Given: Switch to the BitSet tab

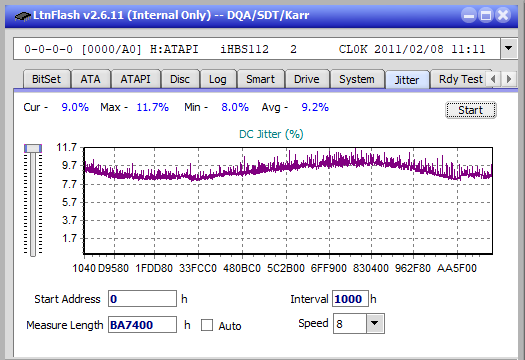Looking at the screenshot, I should [47, 79].
